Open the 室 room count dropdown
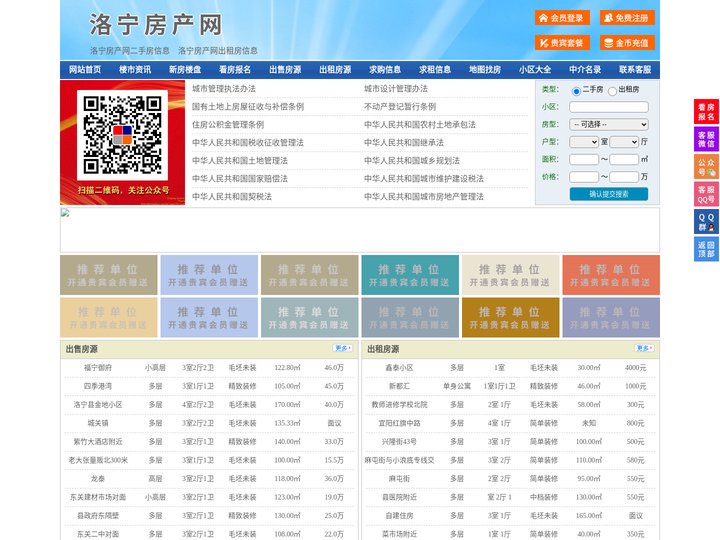720x540 pixels. coord(584,142)
